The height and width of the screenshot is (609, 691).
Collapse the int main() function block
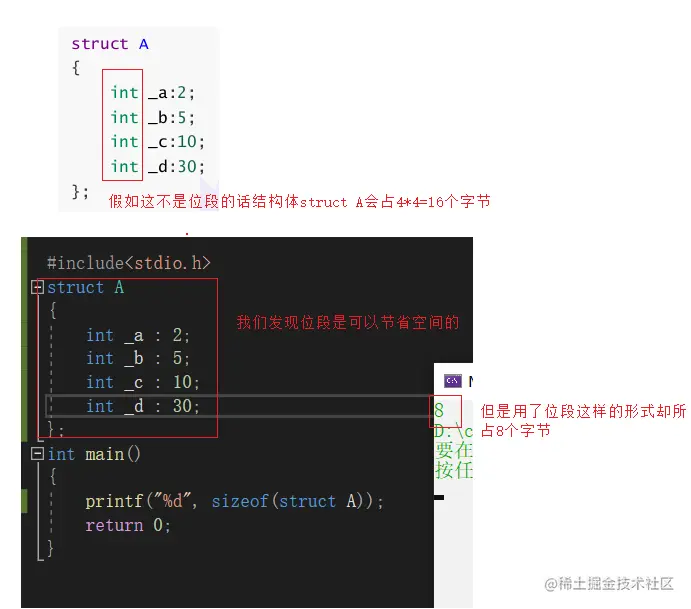click(x=37, y=453)
